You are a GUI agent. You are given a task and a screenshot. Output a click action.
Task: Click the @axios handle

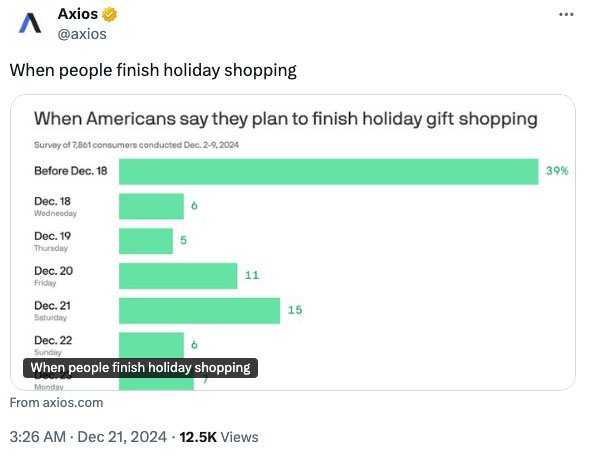coord(82,34)
